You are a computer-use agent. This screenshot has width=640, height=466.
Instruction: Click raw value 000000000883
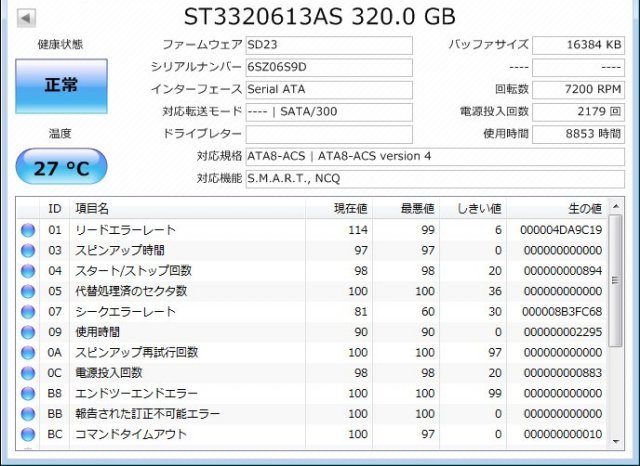tap(563, 373)
